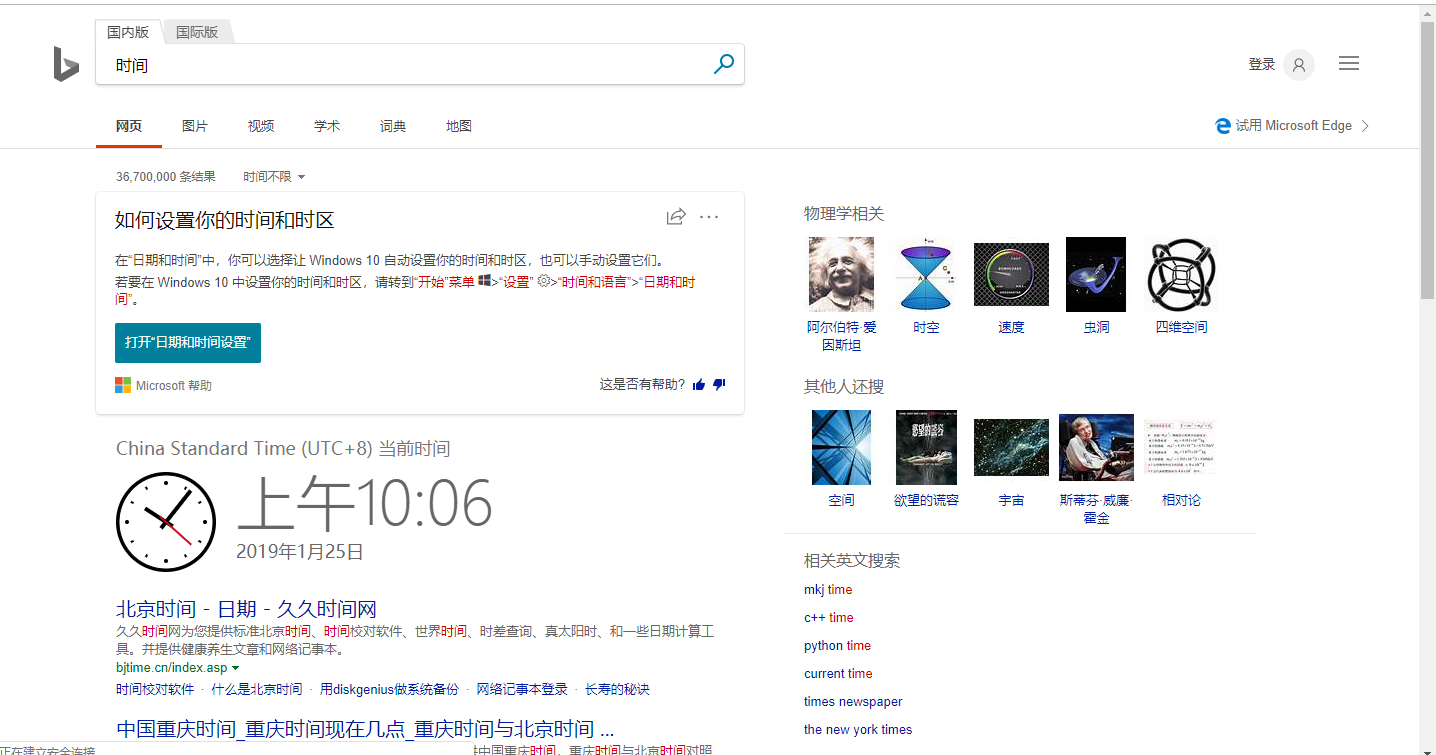This screenshot has height=755, width=1436.
Task: Expand the bjtime.cn/index.asp dropdown arrow
Action: click(x=235, y=668)
